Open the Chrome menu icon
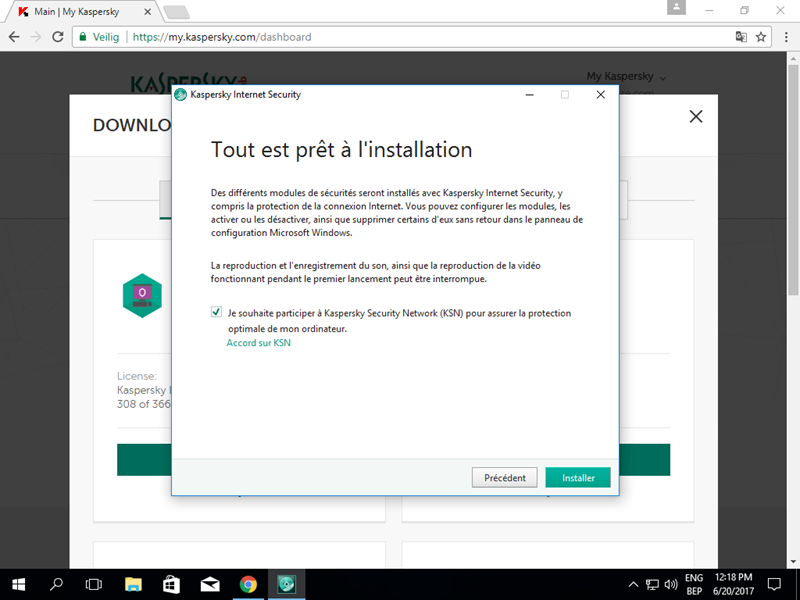The image size is (800, 600). [784, 37]
